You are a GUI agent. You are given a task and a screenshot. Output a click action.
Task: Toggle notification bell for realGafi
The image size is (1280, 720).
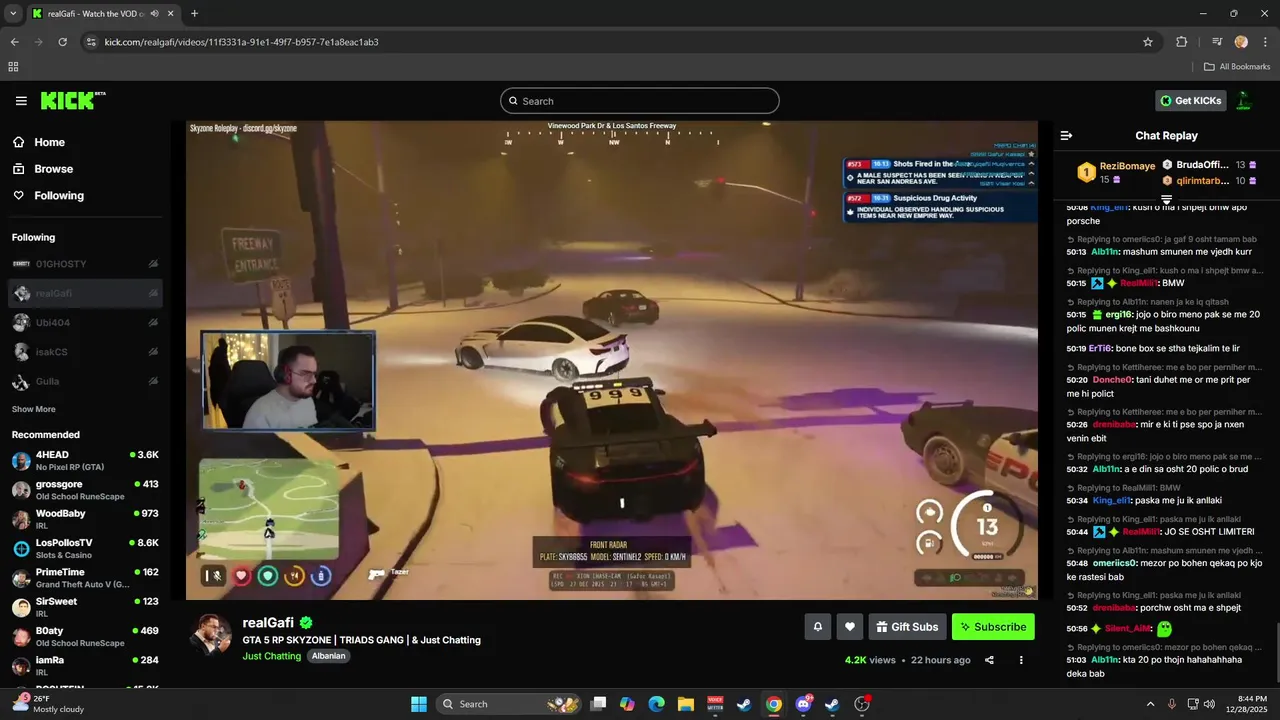click(x=817, y=627)
